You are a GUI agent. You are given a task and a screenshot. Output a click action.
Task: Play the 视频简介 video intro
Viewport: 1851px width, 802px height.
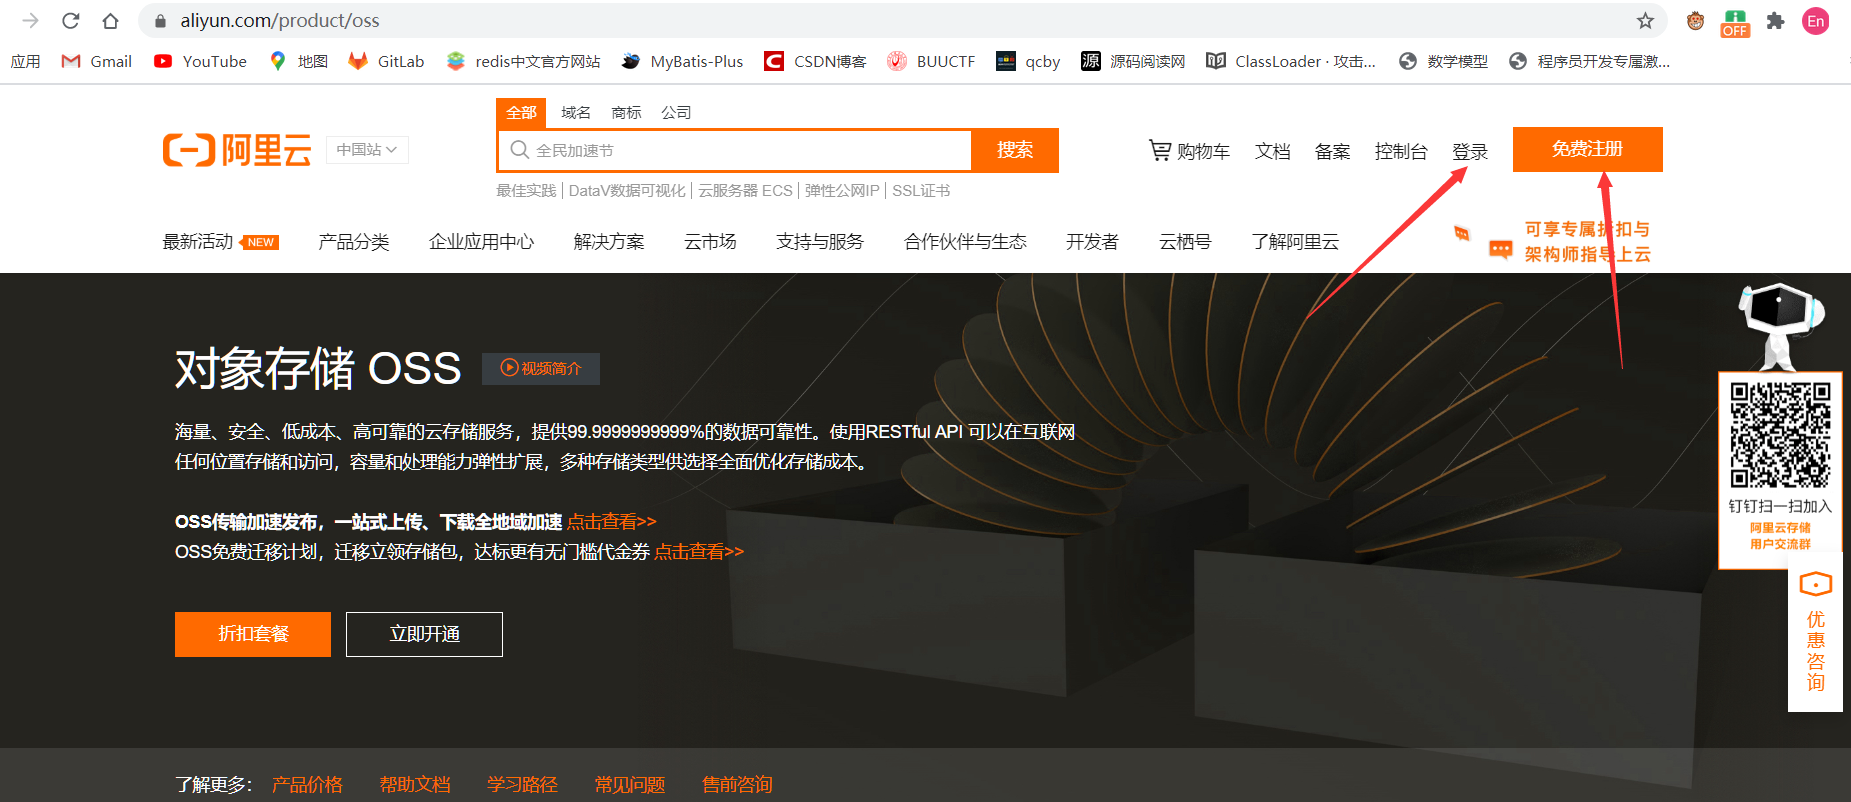pyautogui.click(x=541, y=368)
